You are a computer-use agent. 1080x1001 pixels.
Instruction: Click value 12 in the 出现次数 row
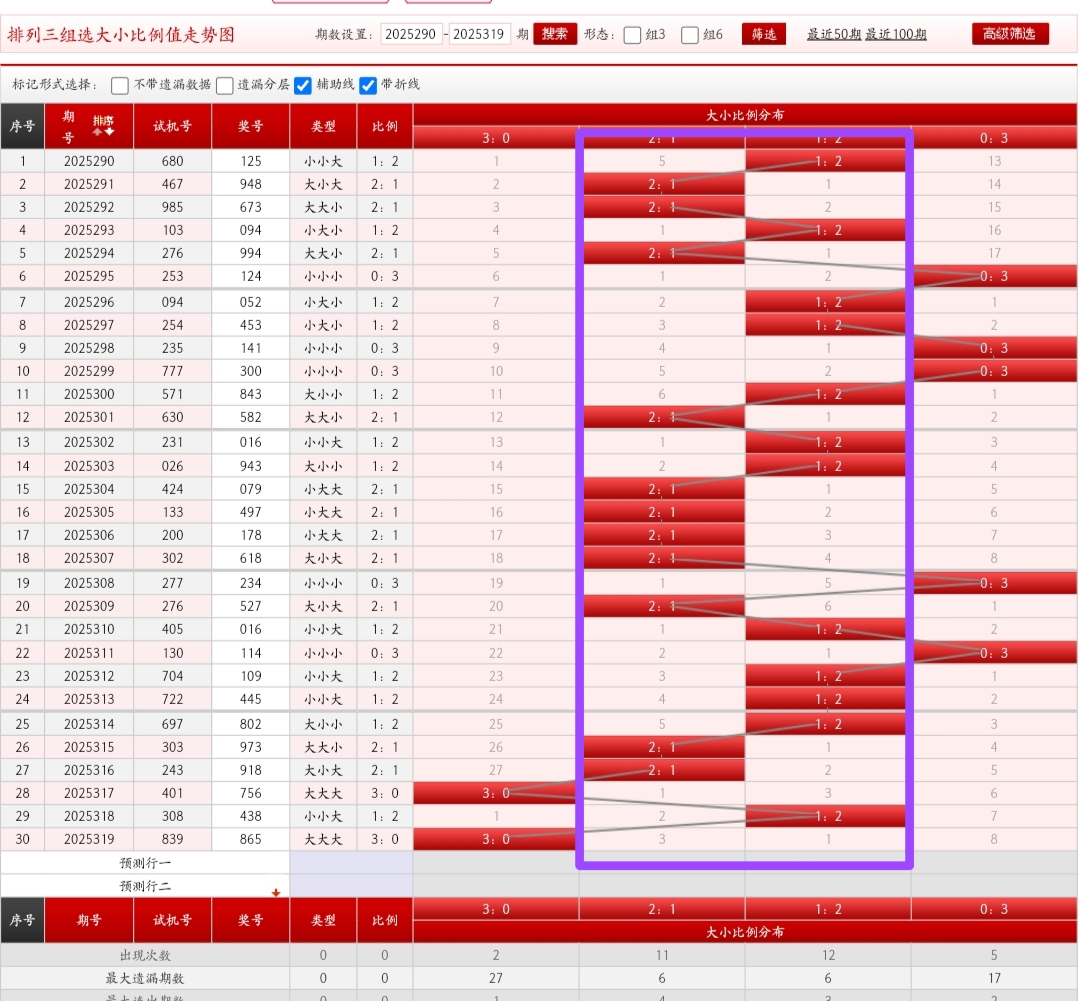click(828, 956)
